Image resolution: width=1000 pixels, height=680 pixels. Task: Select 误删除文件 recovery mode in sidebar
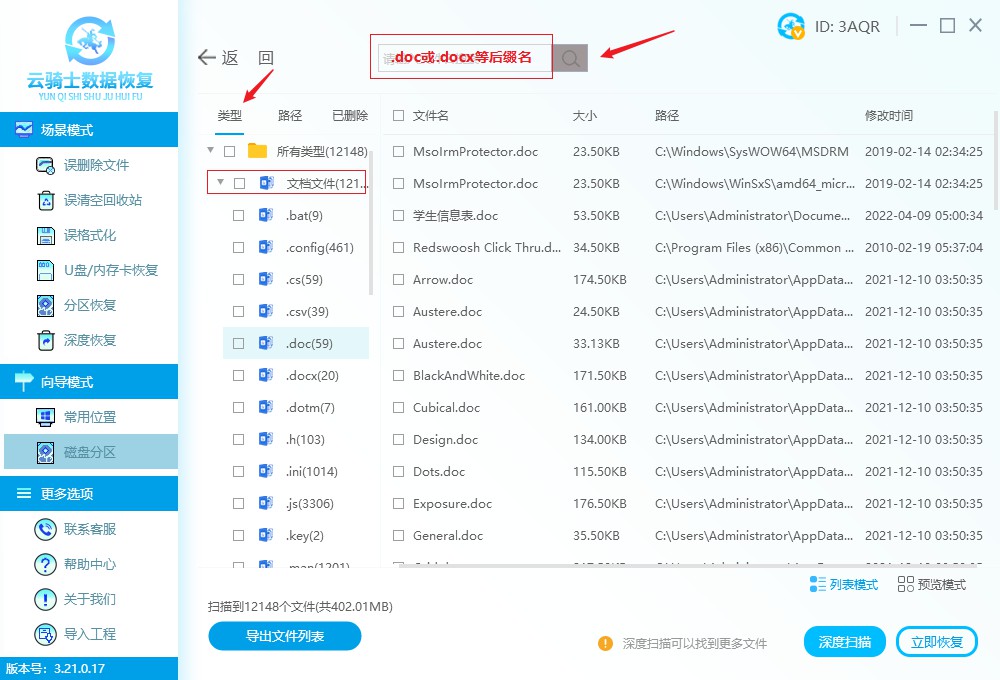pos(89,166)
